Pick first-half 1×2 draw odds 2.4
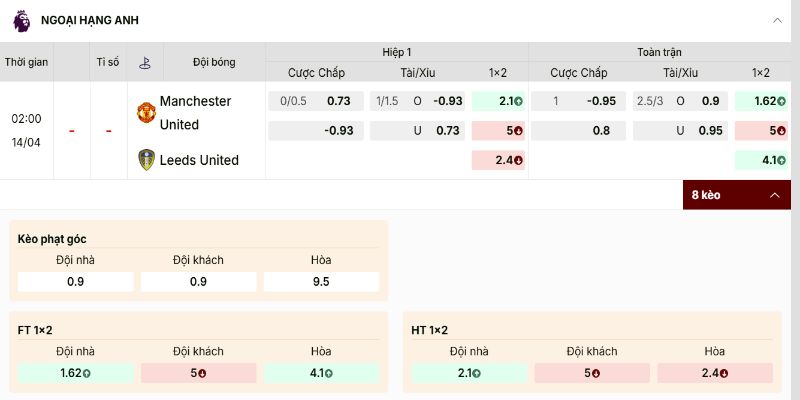This screenshot has height=400, width=800. point(498,160)
